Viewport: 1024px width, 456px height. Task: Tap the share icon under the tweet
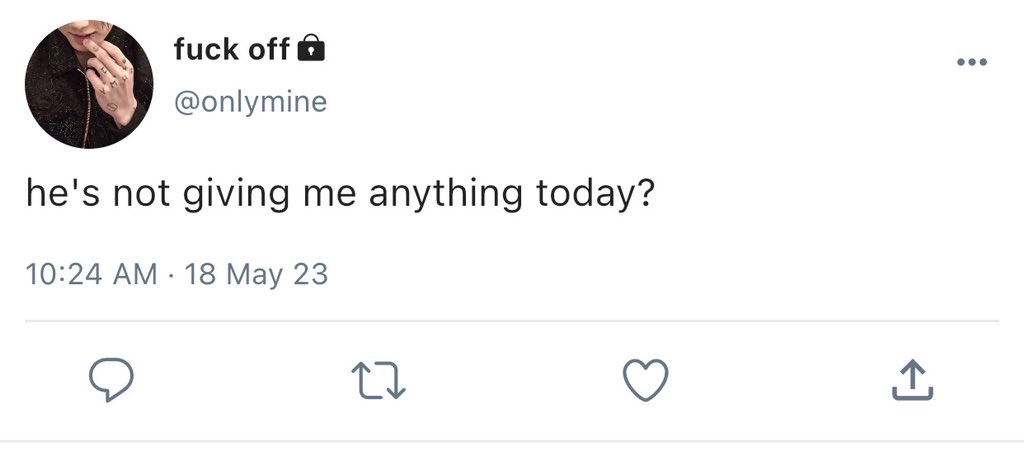click(x=912, y=380)
